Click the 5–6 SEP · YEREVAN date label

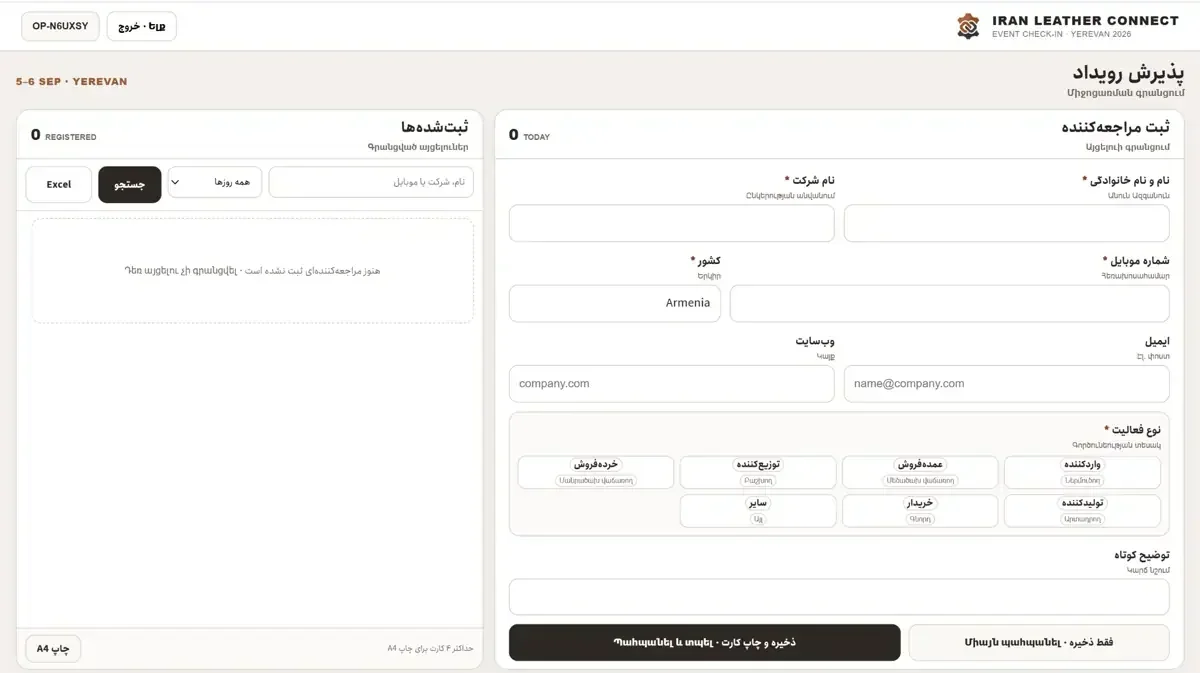tap(71, 82)
